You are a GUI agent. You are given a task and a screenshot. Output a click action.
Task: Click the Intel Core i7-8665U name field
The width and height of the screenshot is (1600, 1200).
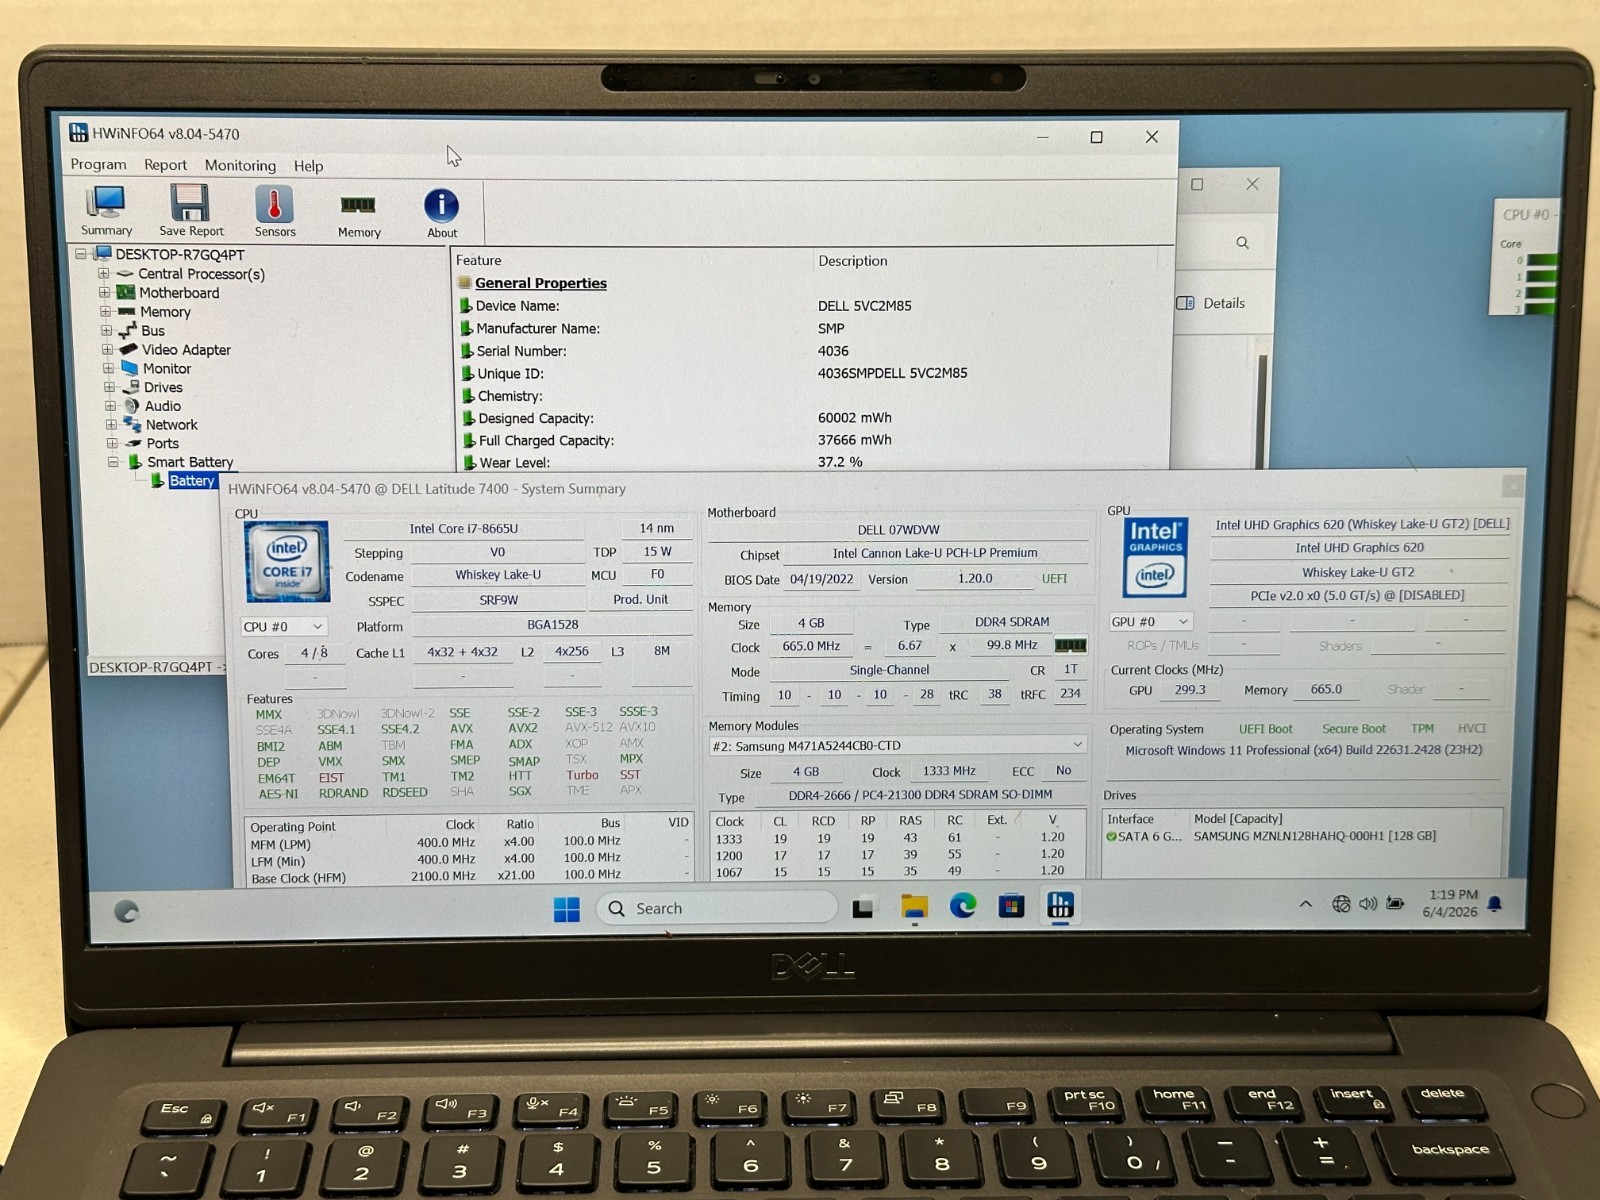point(463,529)
